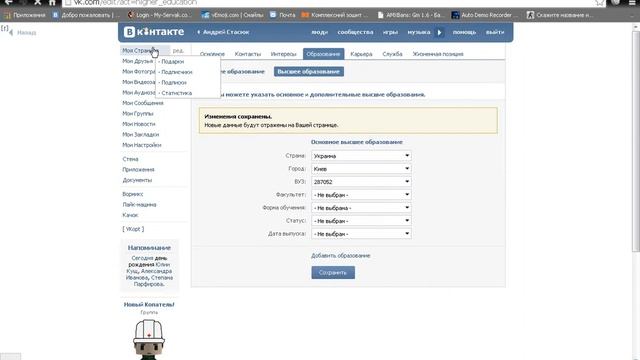Open Мои Сообщения in sidebar

click(x=143, y=103)
